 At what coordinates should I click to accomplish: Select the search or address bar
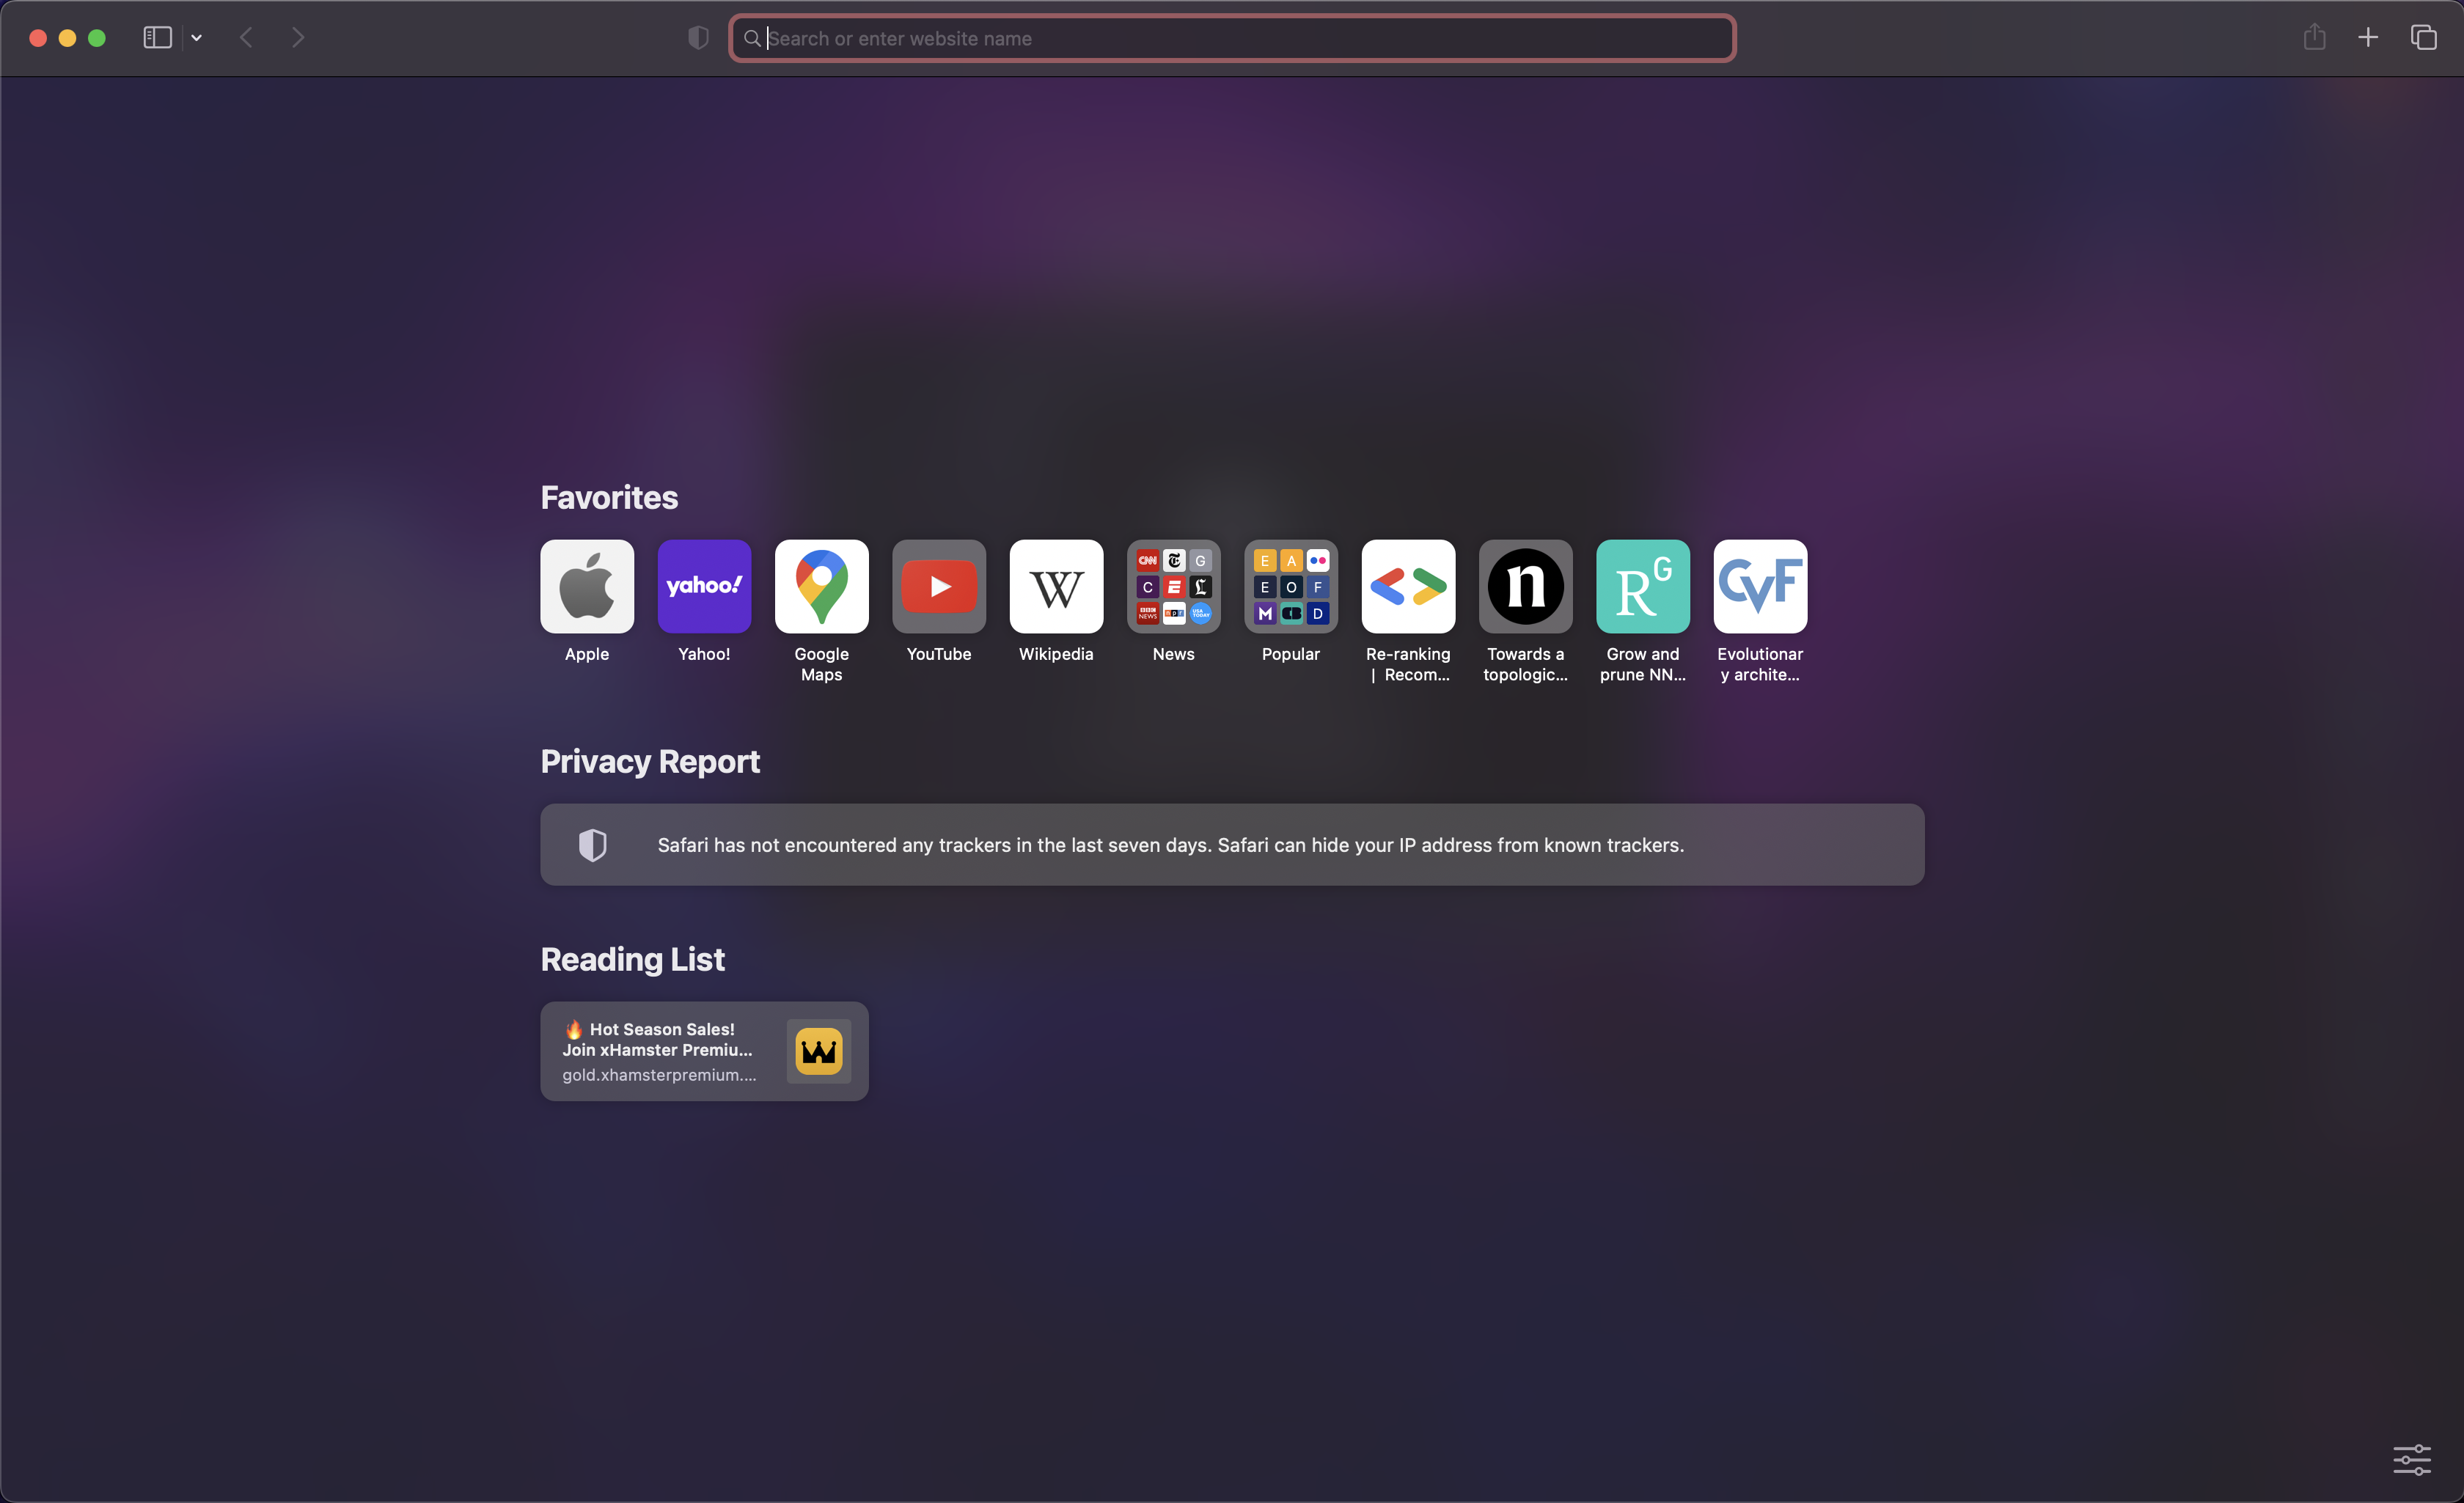[1231, 37]
